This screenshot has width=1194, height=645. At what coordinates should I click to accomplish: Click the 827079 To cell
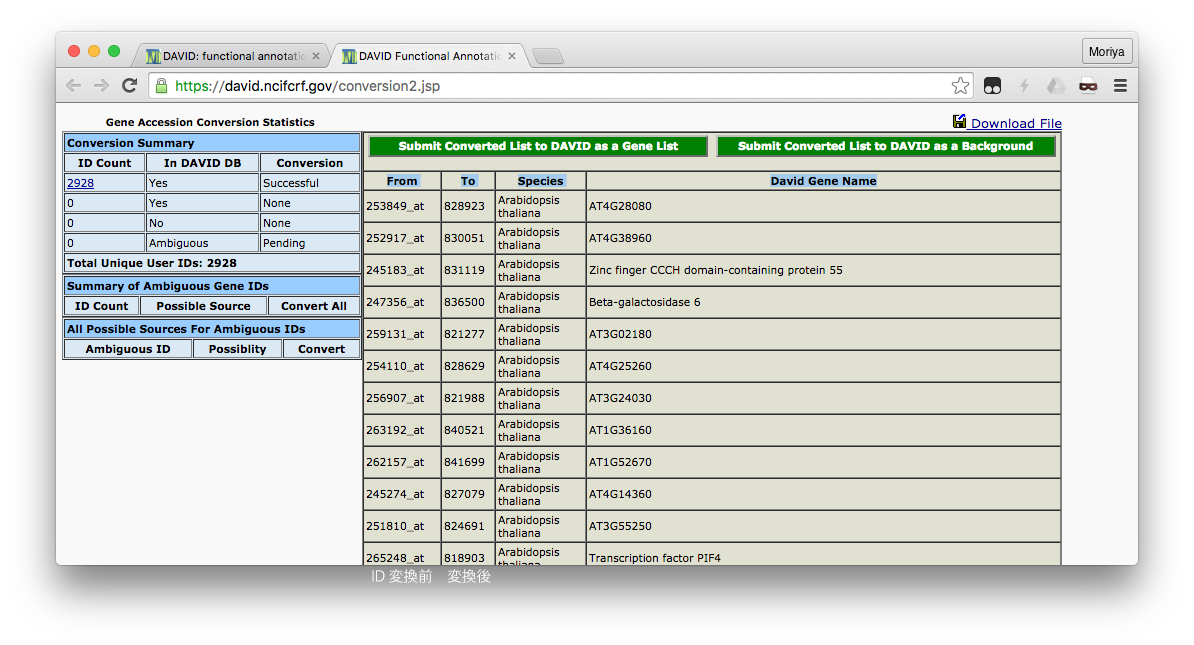tap(468, 494)
